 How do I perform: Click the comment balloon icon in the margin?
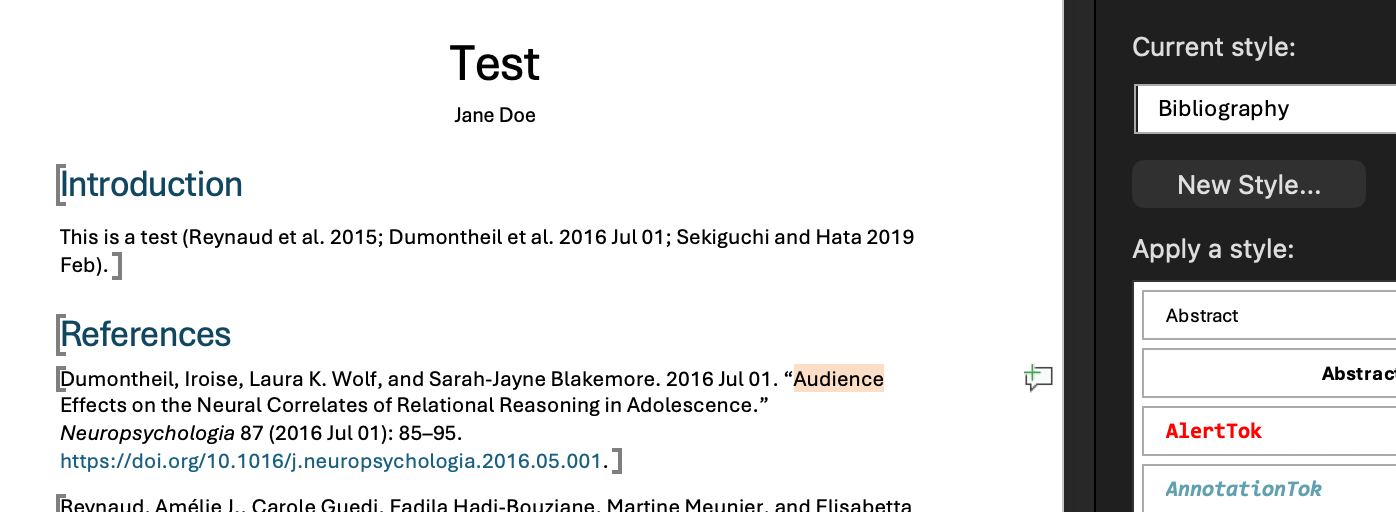(1038, 378)
